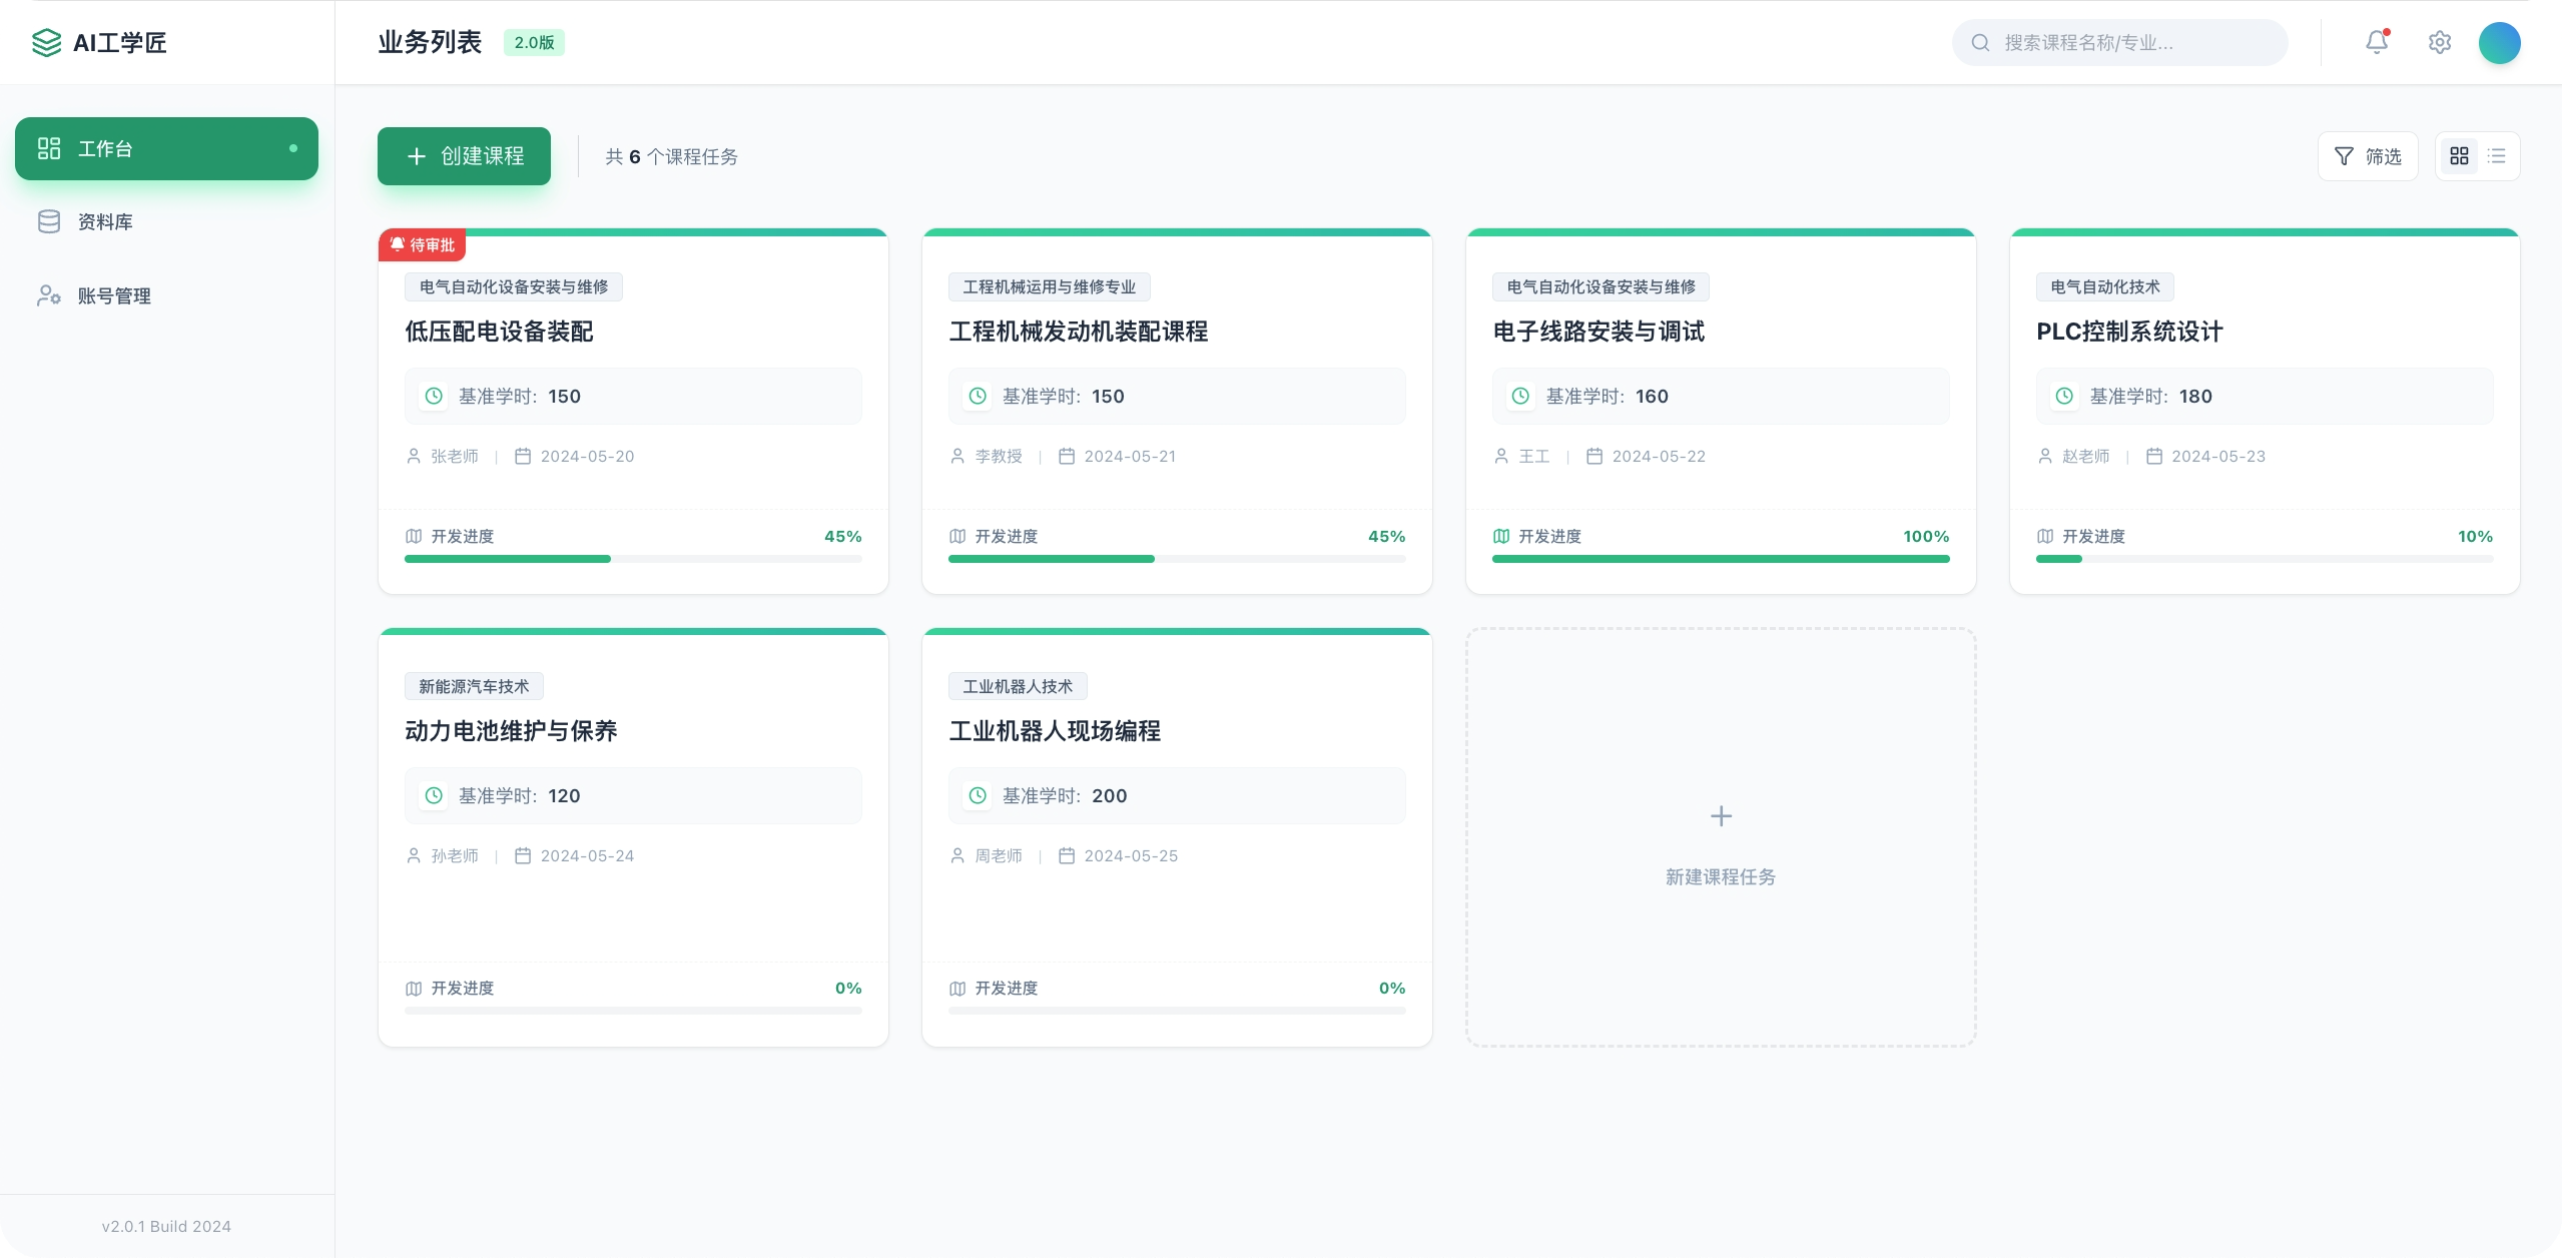Click the plus icon in 新建课程任务 card
2562x1258 pixels.
1720,816
